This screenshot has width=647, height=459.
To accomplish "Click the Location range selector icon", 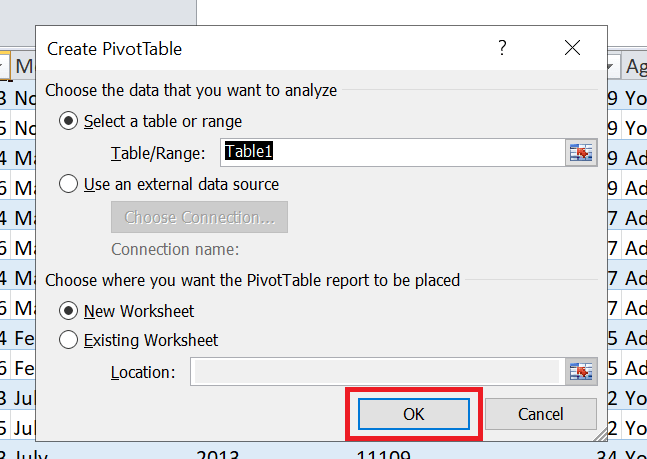I will 581,371.
